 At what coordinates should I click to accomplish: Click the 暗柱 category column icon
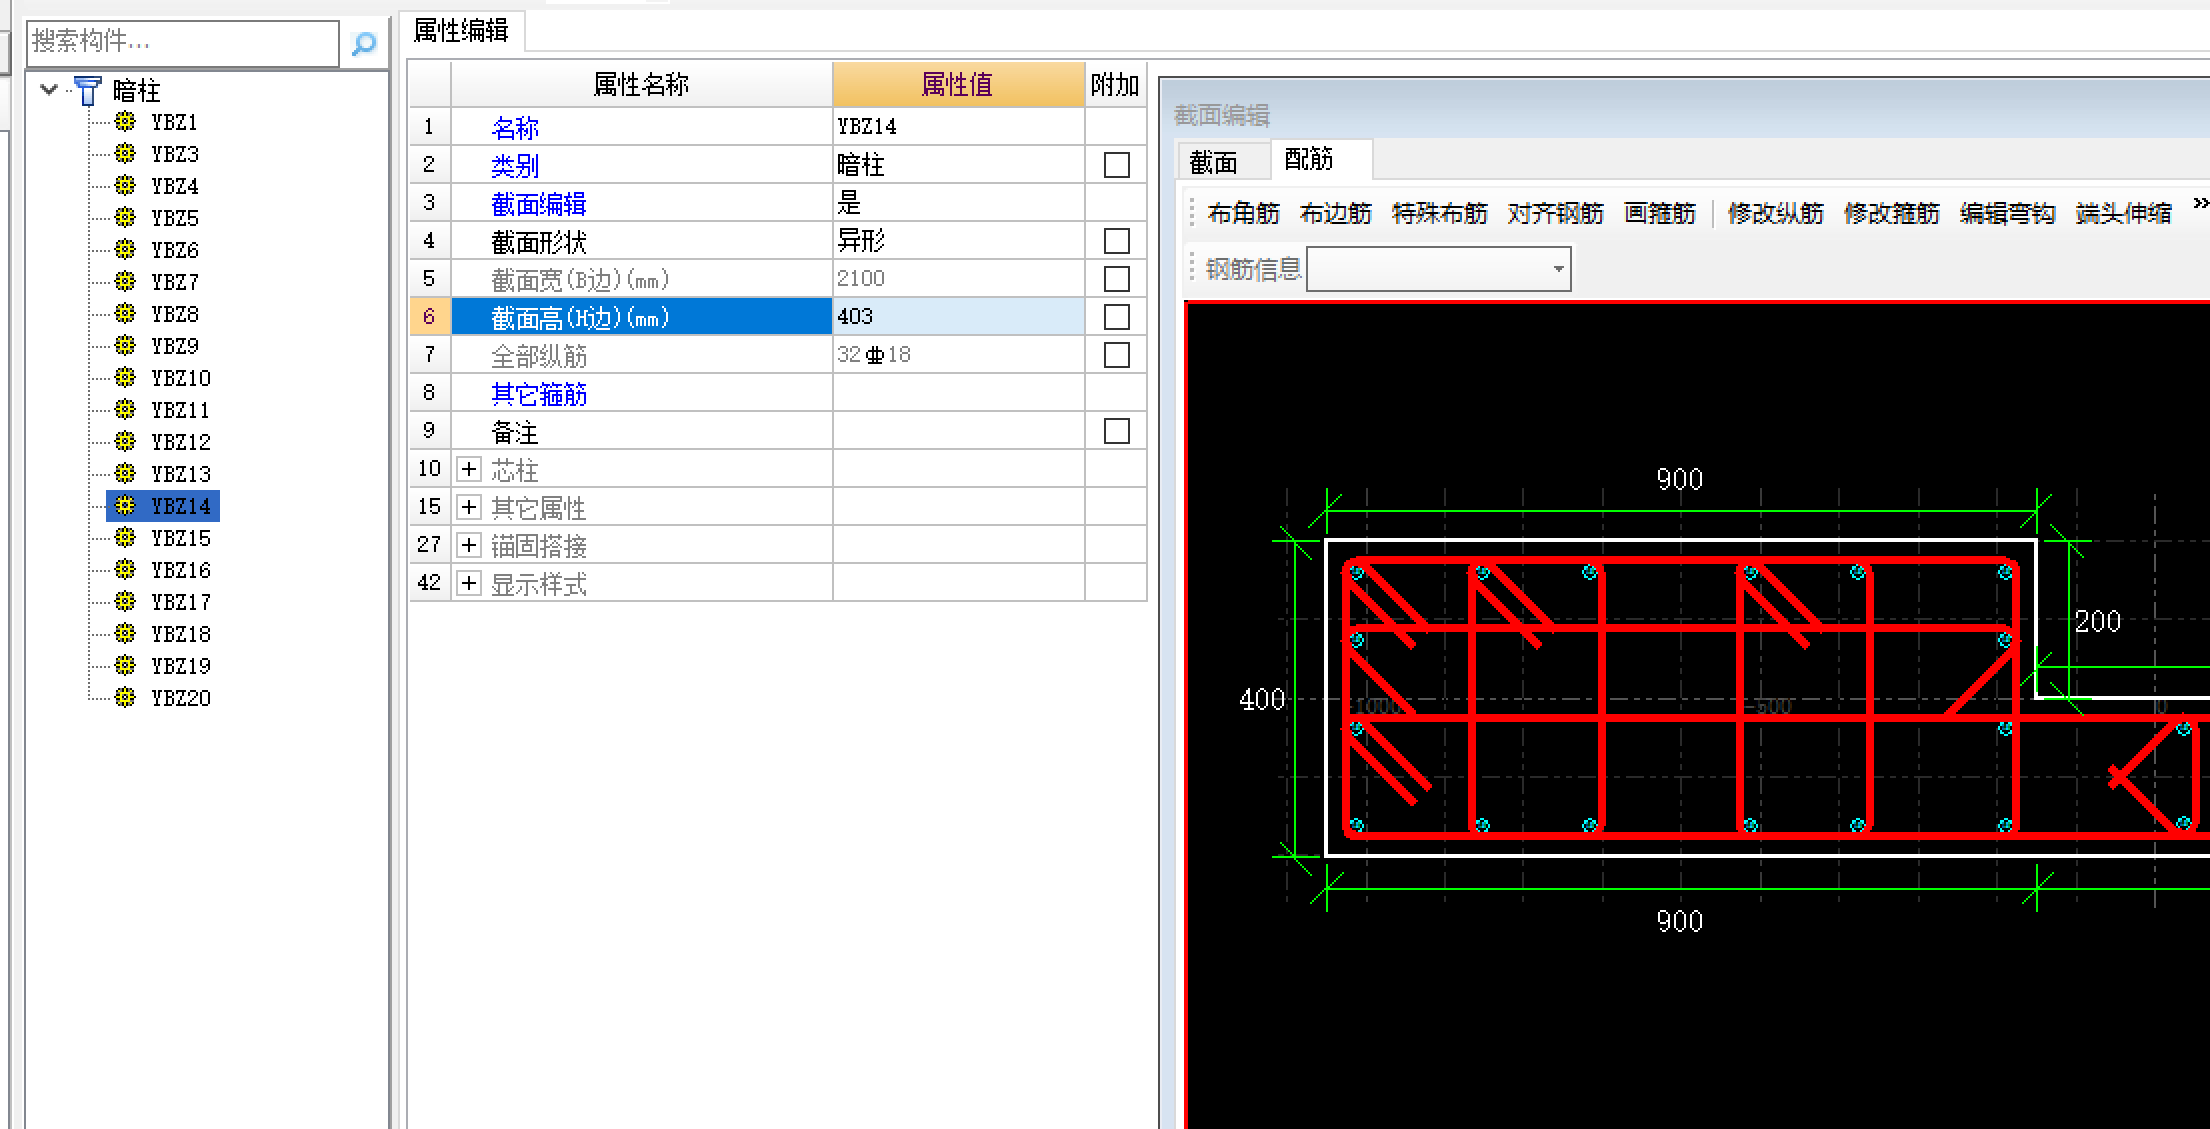point(88,91)
